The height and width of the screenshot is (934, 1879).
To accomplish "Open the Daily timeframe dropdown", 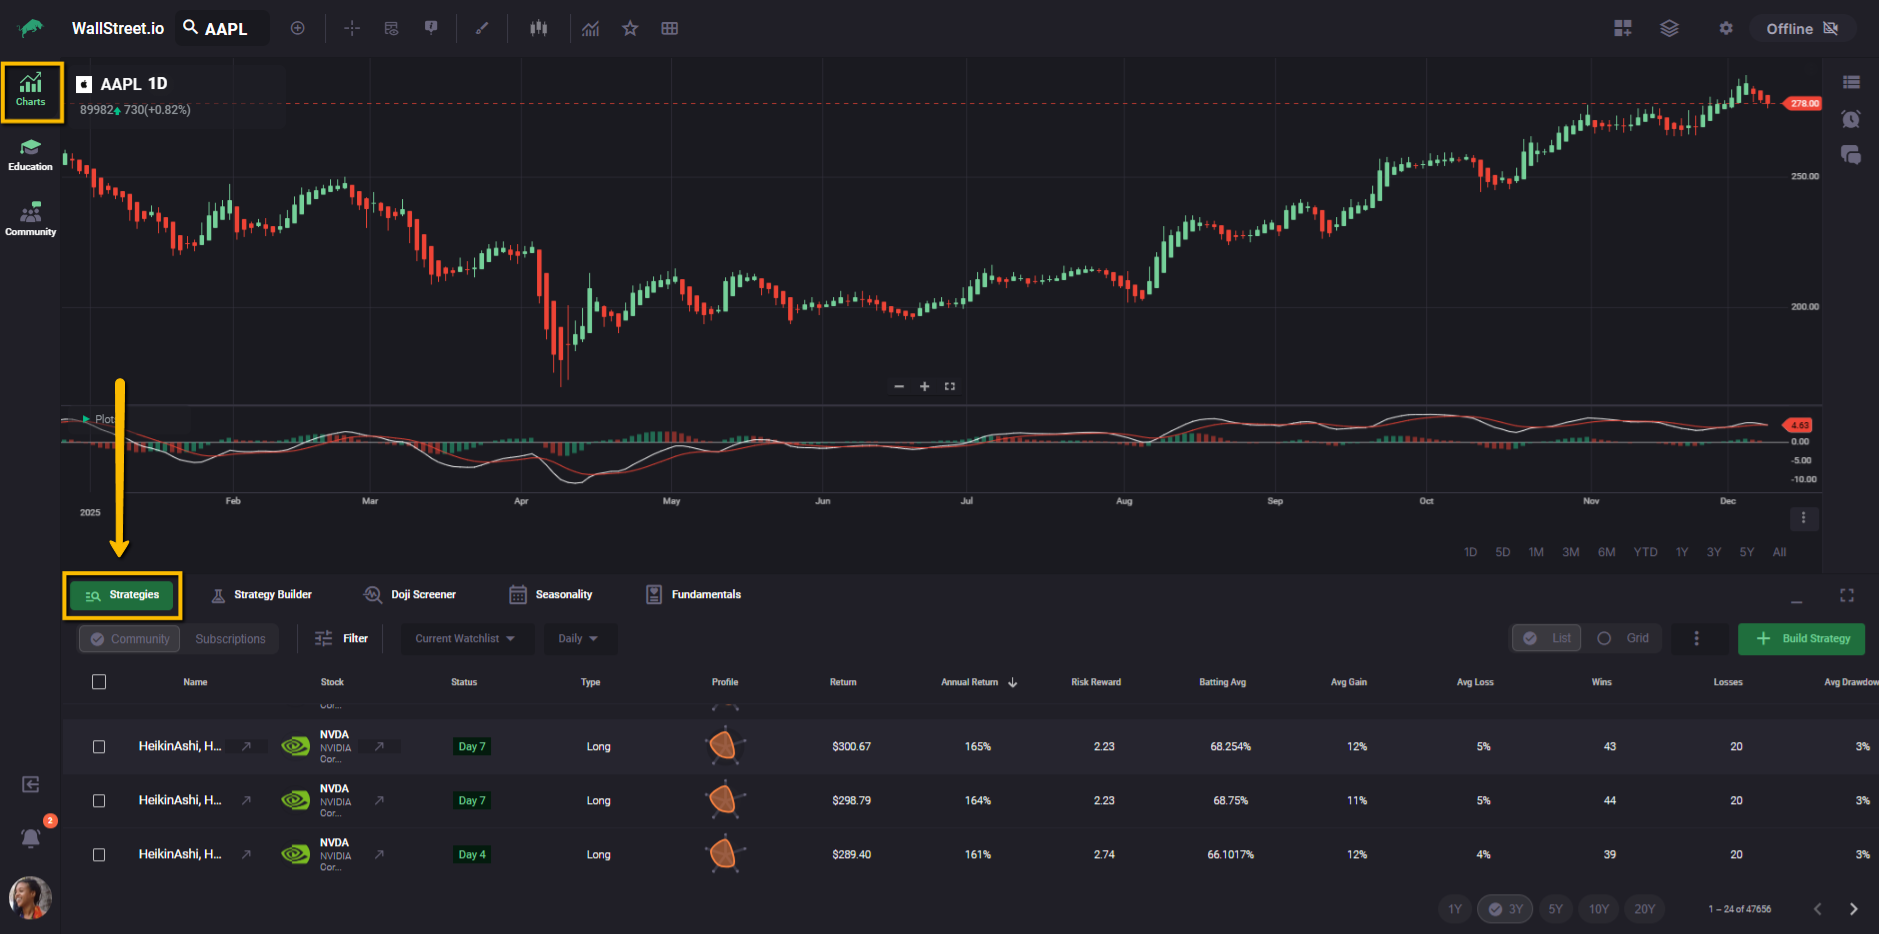I will click(578, 639).
